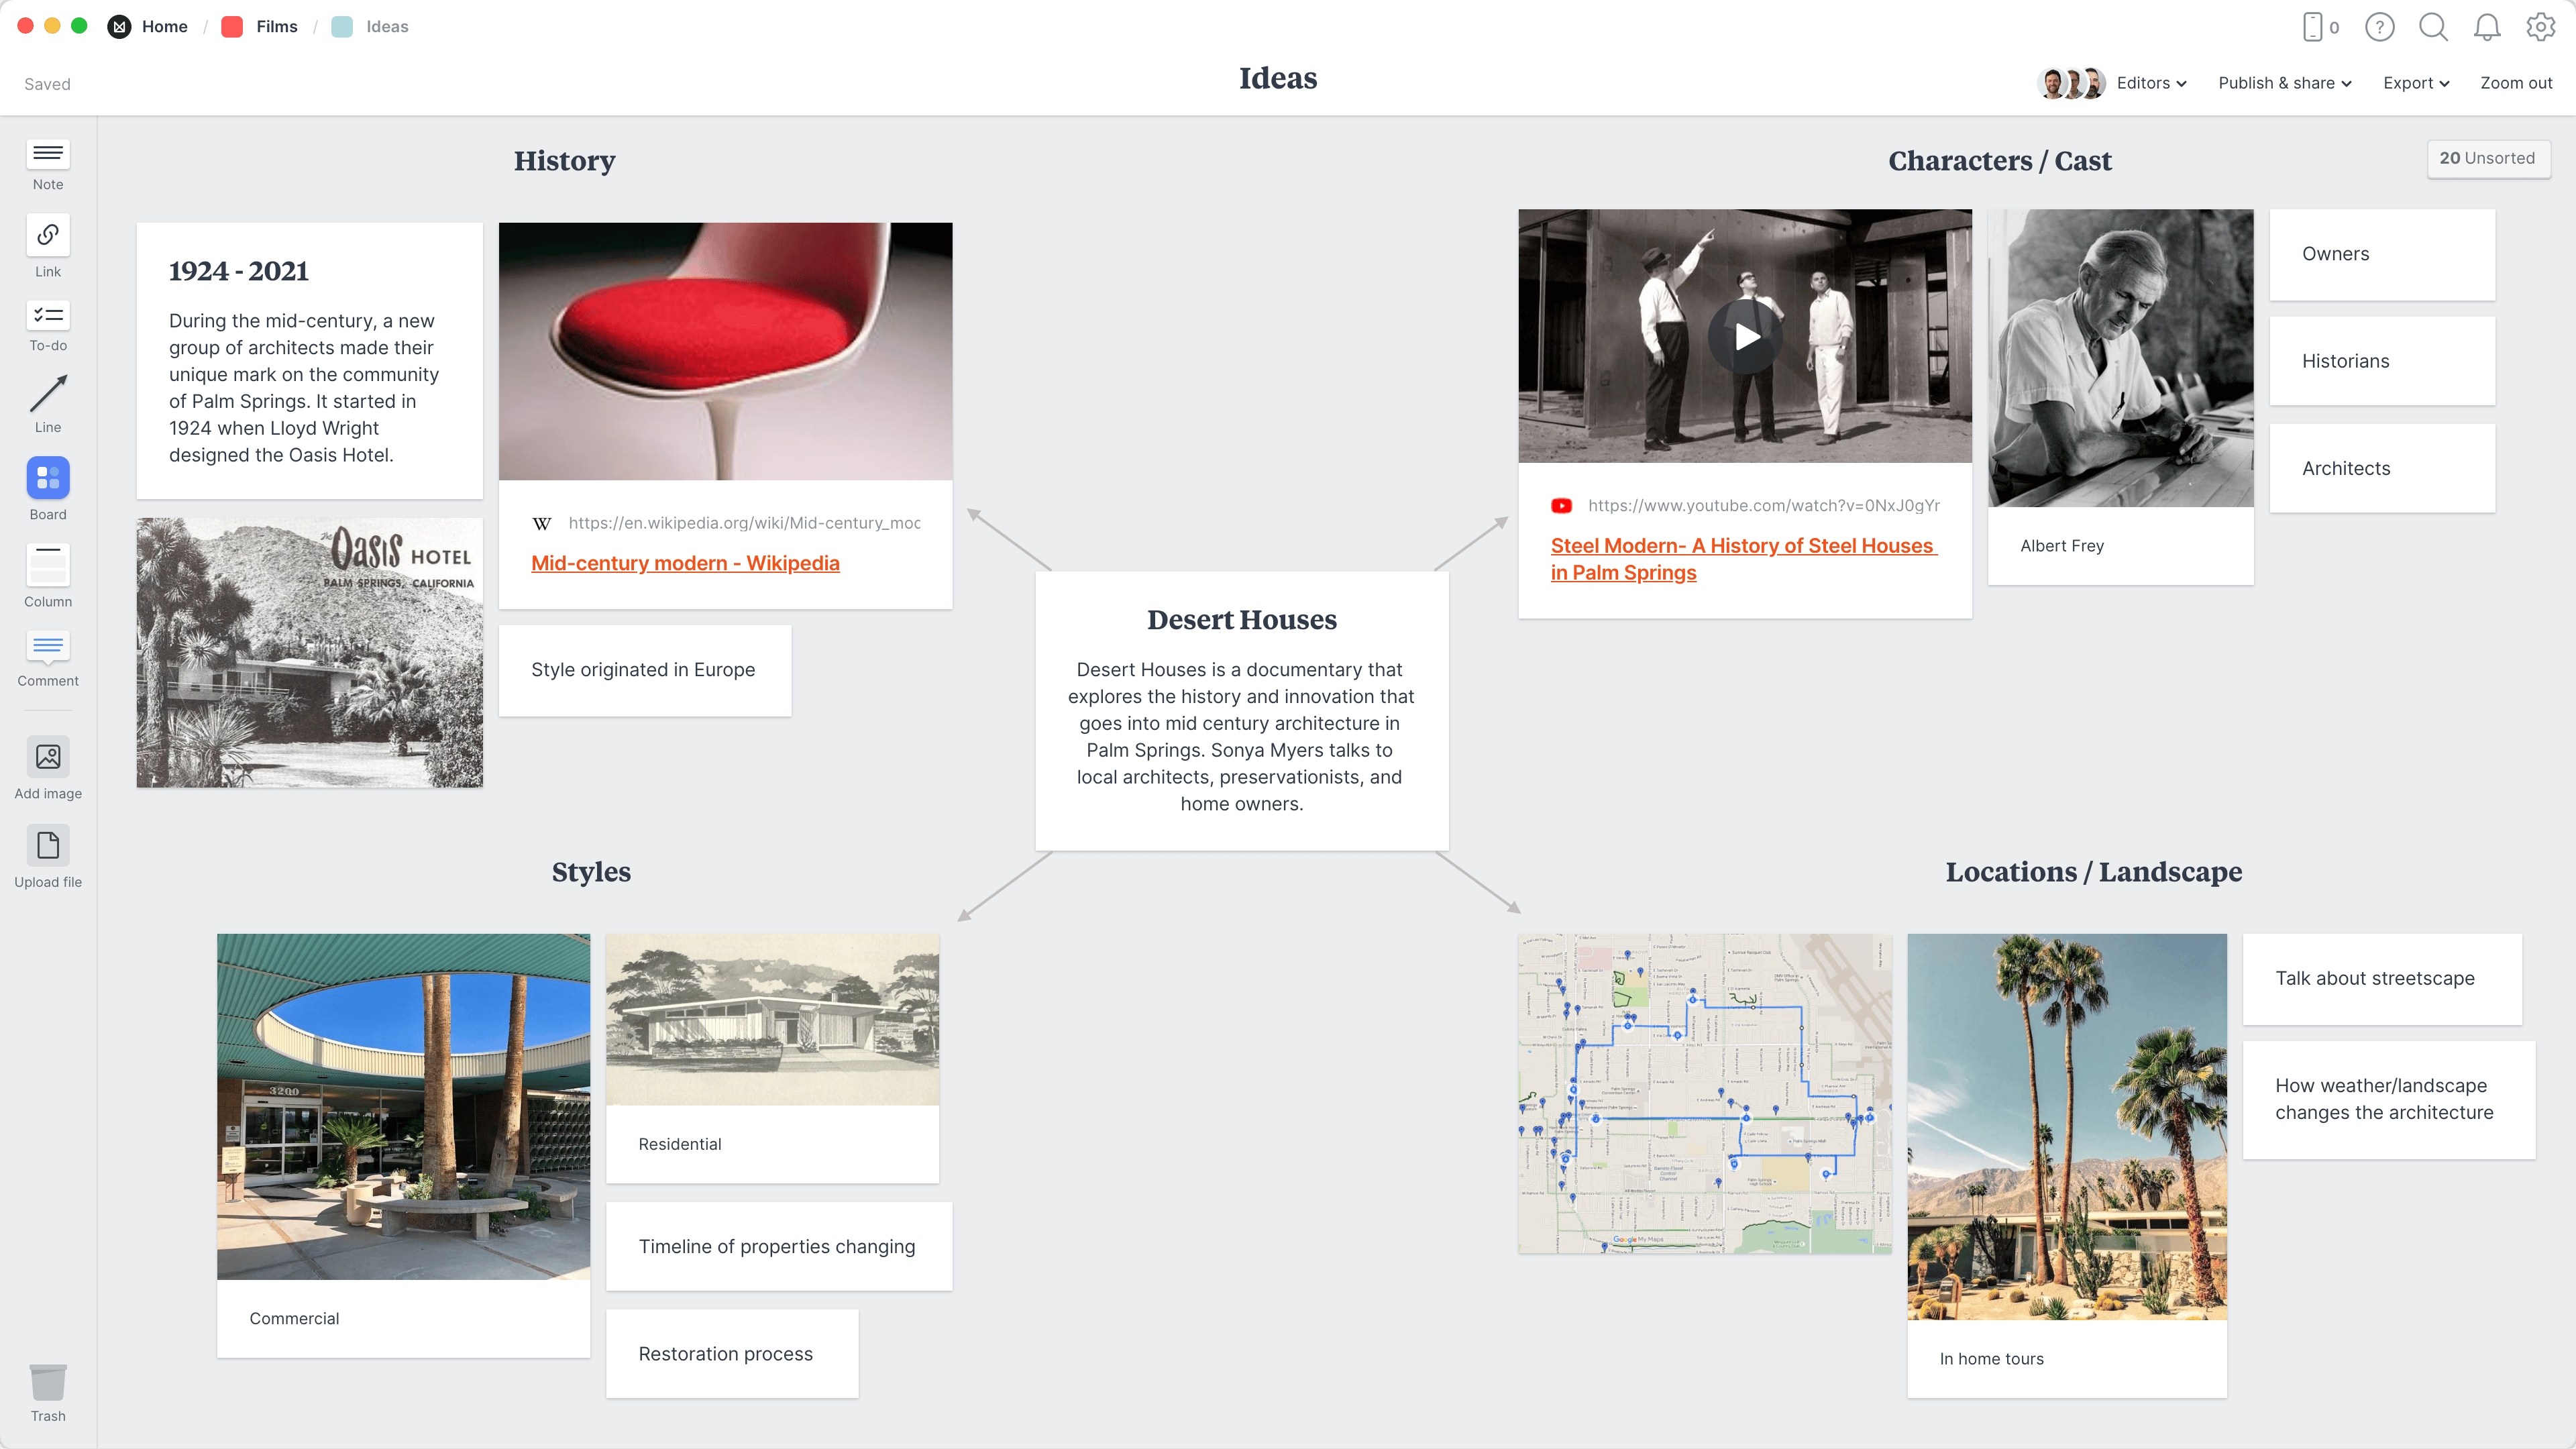Open notifications bell
Viewport: 2576px width, 1449px height.
pos(2487,27)
